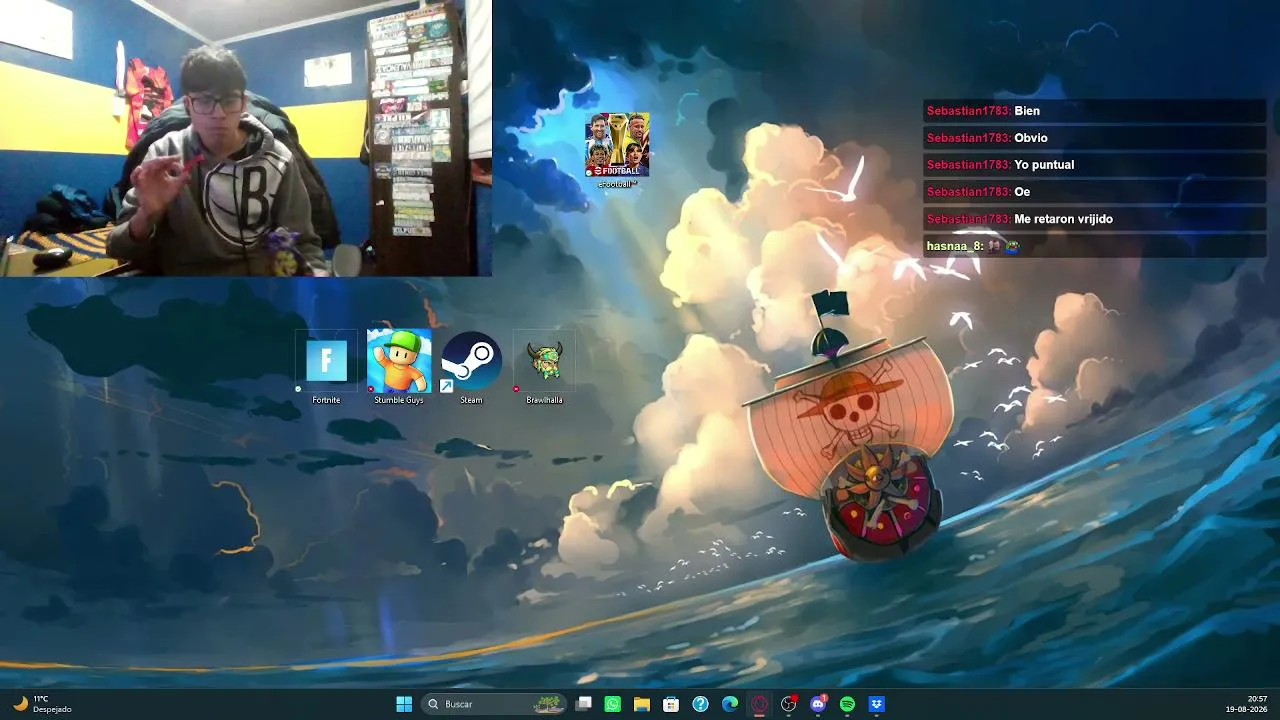Open the Steam desktop shortcut
This screenshot has width=1280, height=720.
click(x=471, y=368)
